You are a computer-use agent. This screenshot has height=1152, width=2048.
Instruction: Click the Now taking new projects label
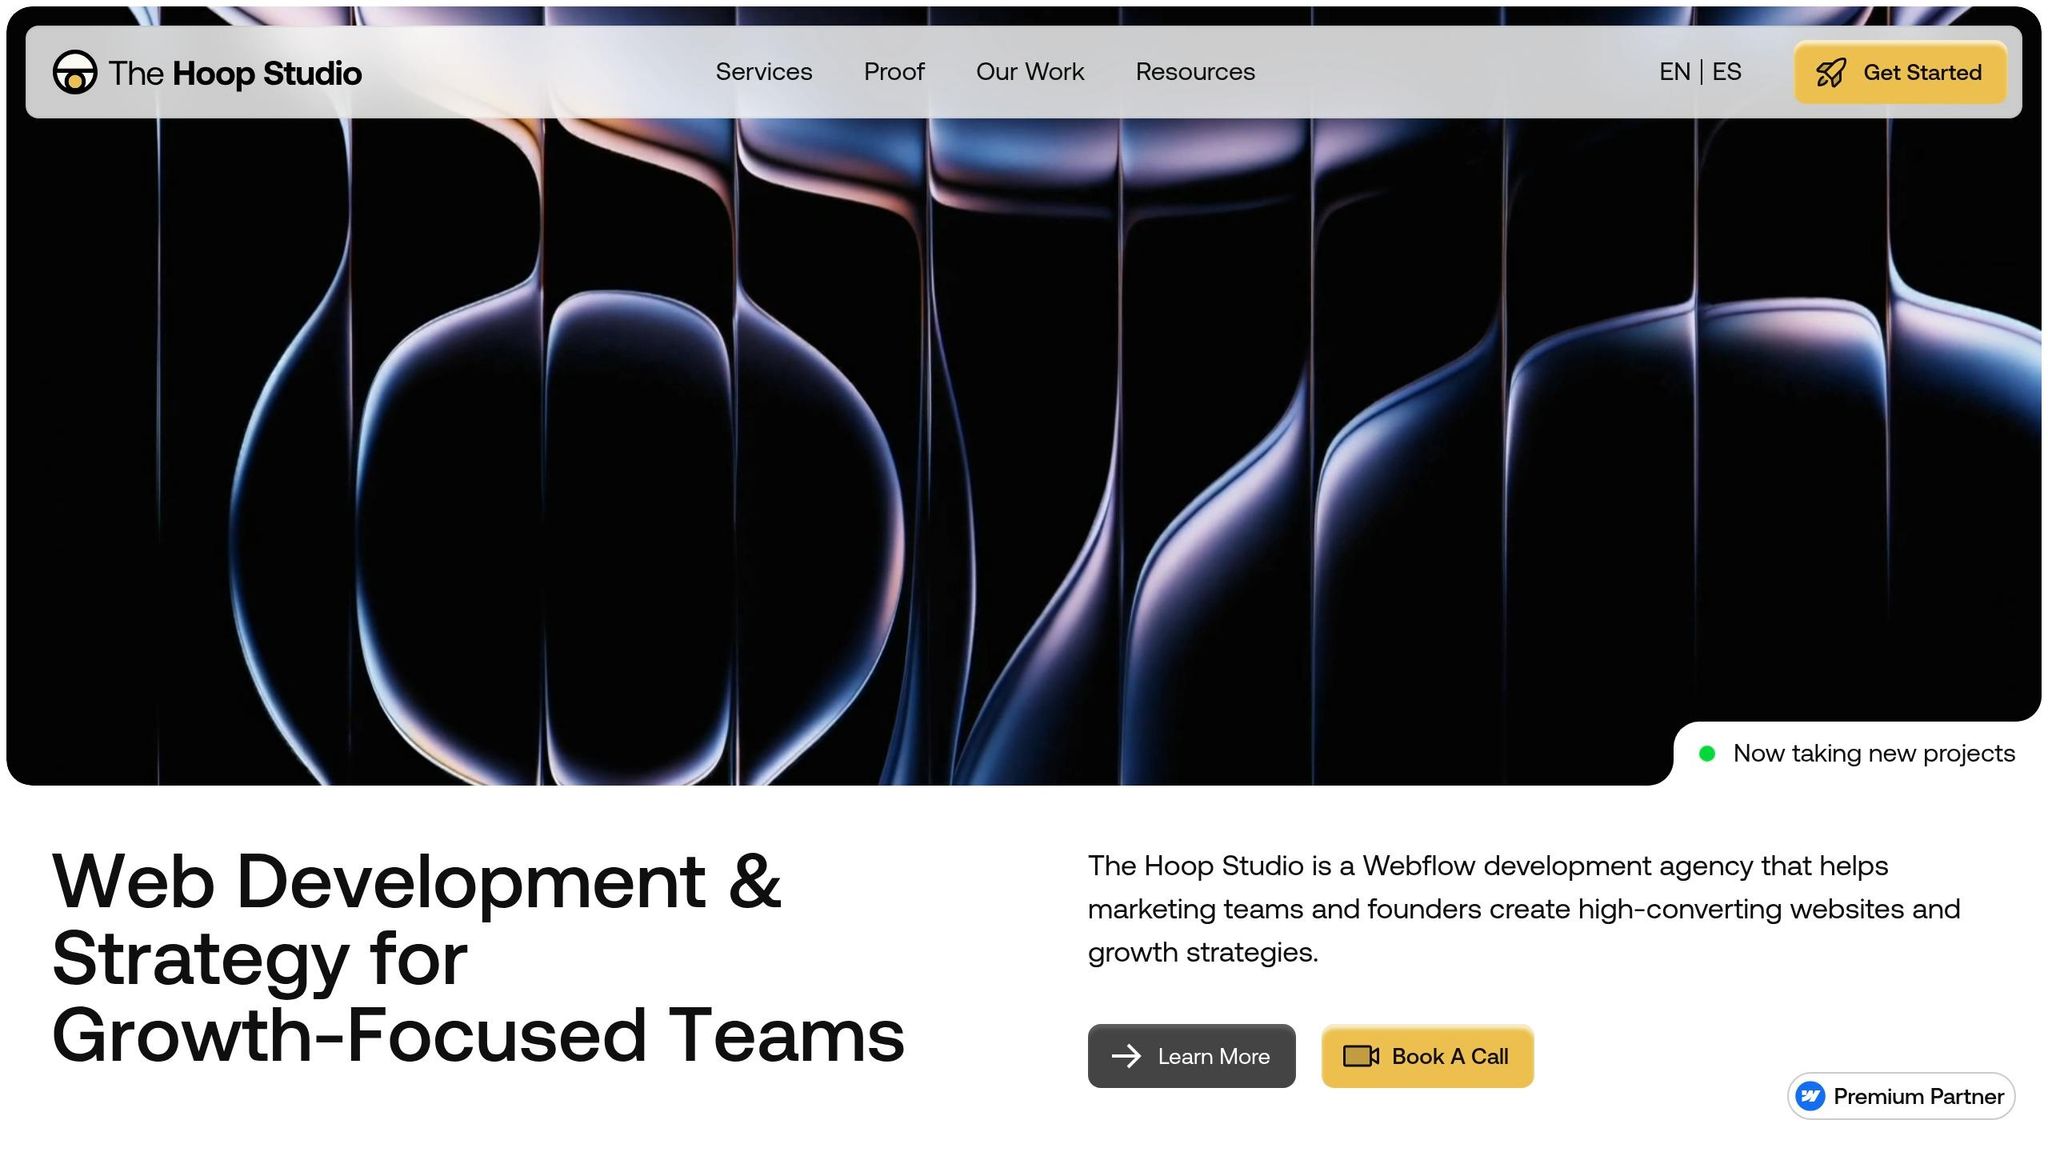tap(1873, 754)
